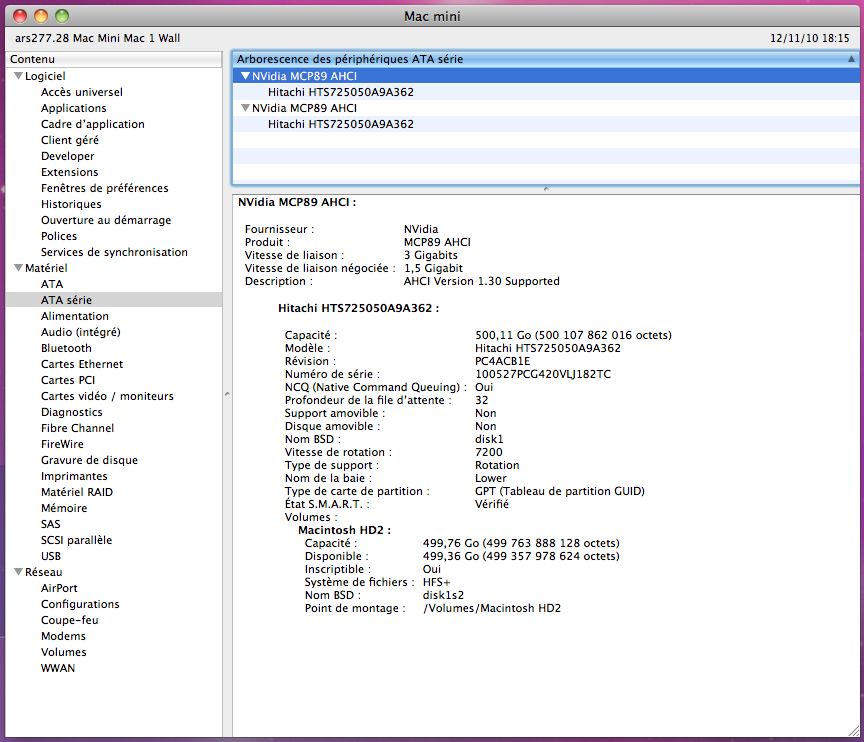This screenshot has width=864, height=742.
Task: Open Gravure de disque
Action: pos(89,459)
